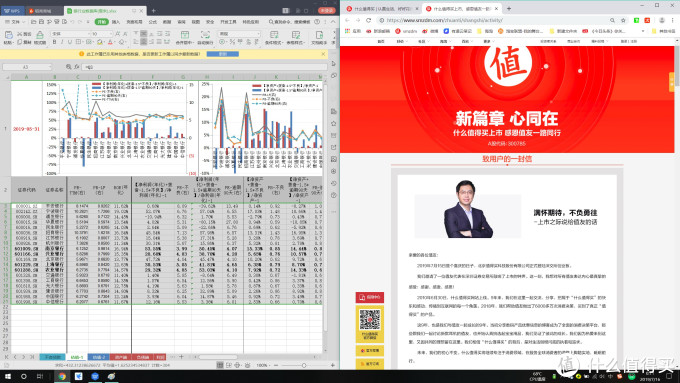Switch to the Formulas ribbon tab

[152, 22]
